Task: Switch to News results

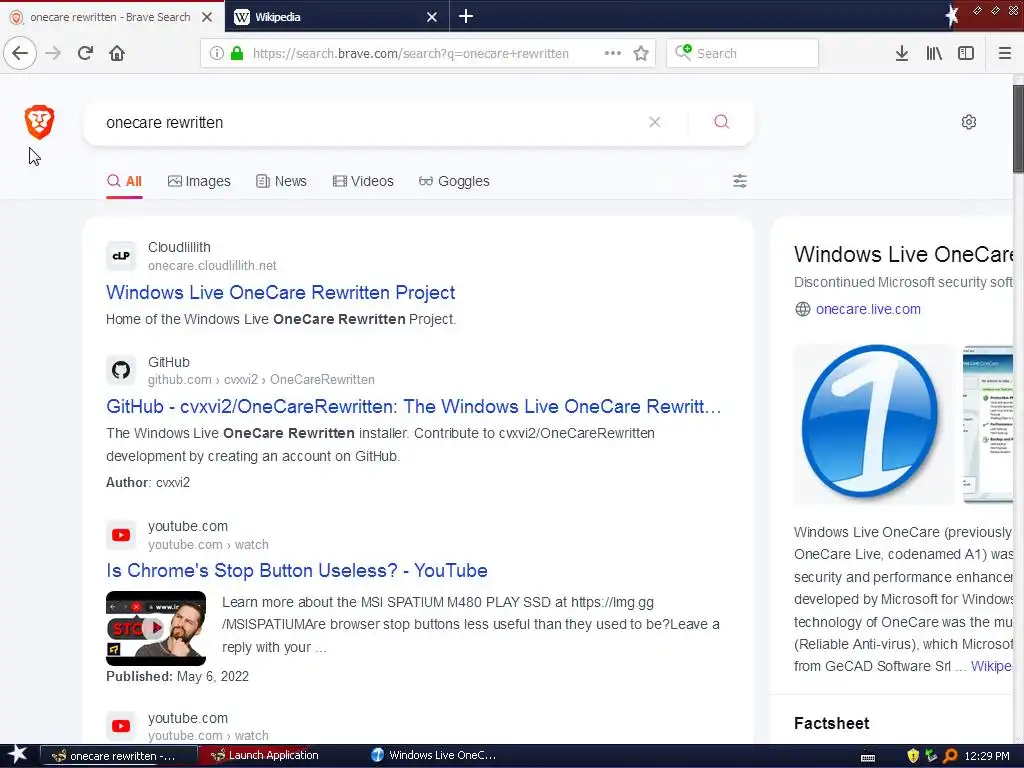Action: pyautogui.click(x=281, y=181)
